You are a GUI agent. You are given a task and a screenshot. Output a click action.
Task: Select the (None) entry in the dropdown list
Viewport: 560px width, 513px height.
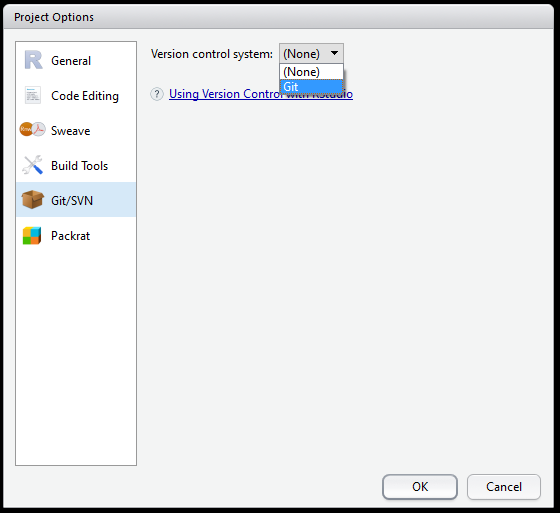pyautogui.click(x=311, y=72)
